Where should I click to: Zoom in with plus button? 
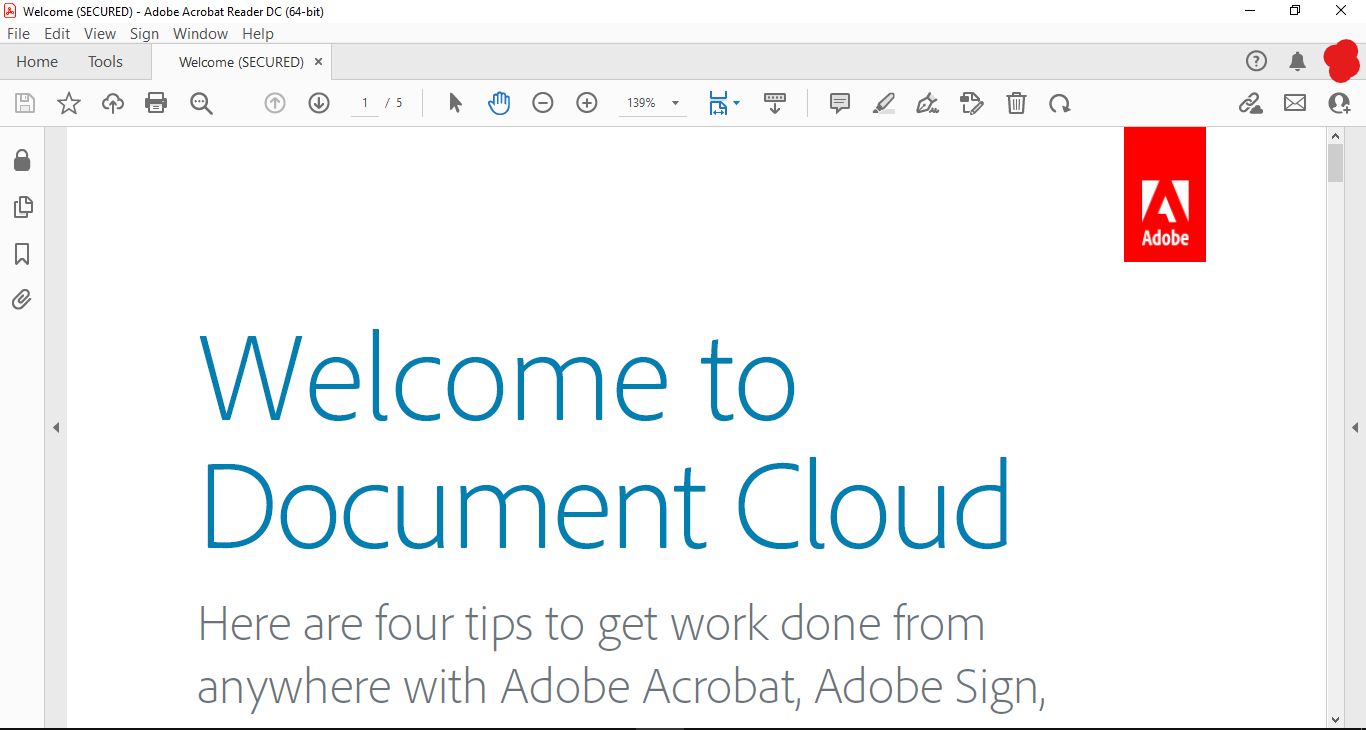pos(587,103)
